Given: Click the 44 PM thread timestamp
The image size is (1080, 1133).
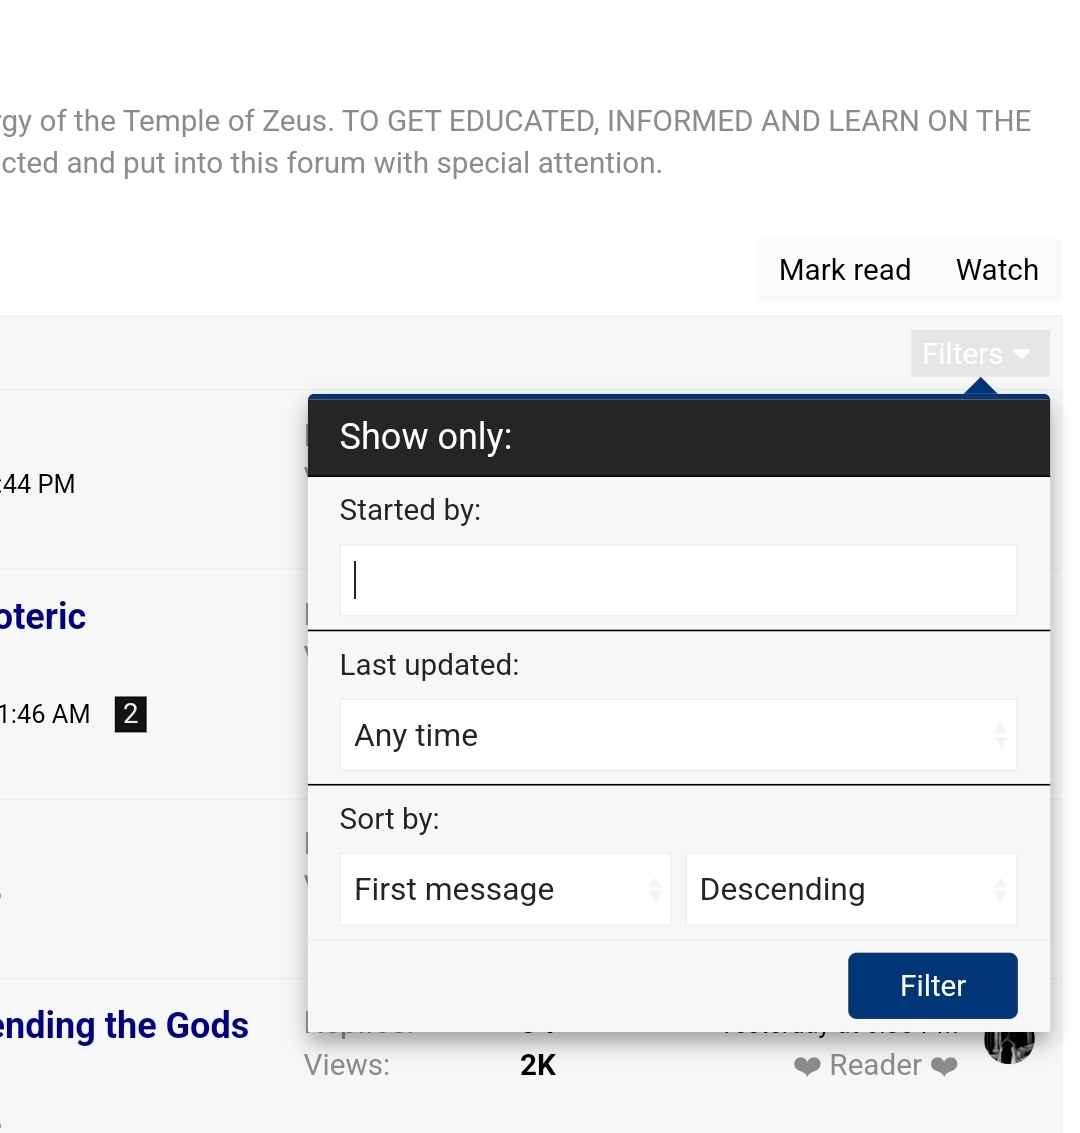Looking at the screenshot, I should point(38,484).
